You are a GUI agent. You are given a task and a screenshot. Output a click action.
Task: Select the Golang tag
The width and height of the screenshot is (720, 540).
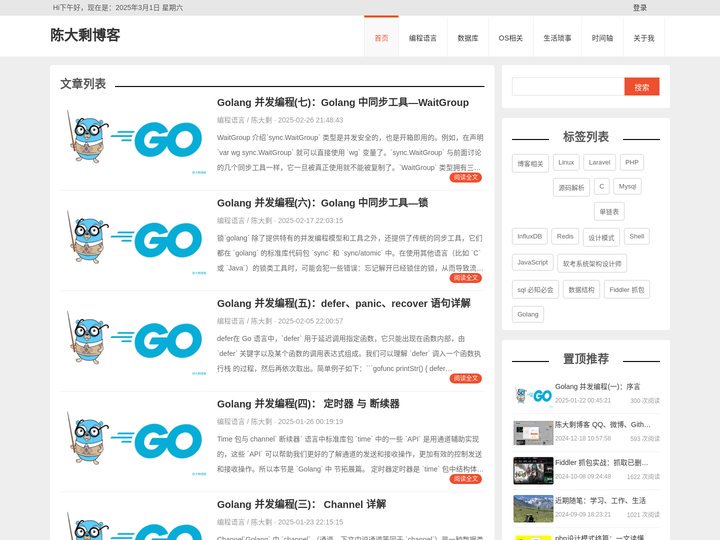pyautogui.click(x=528, y=315)
